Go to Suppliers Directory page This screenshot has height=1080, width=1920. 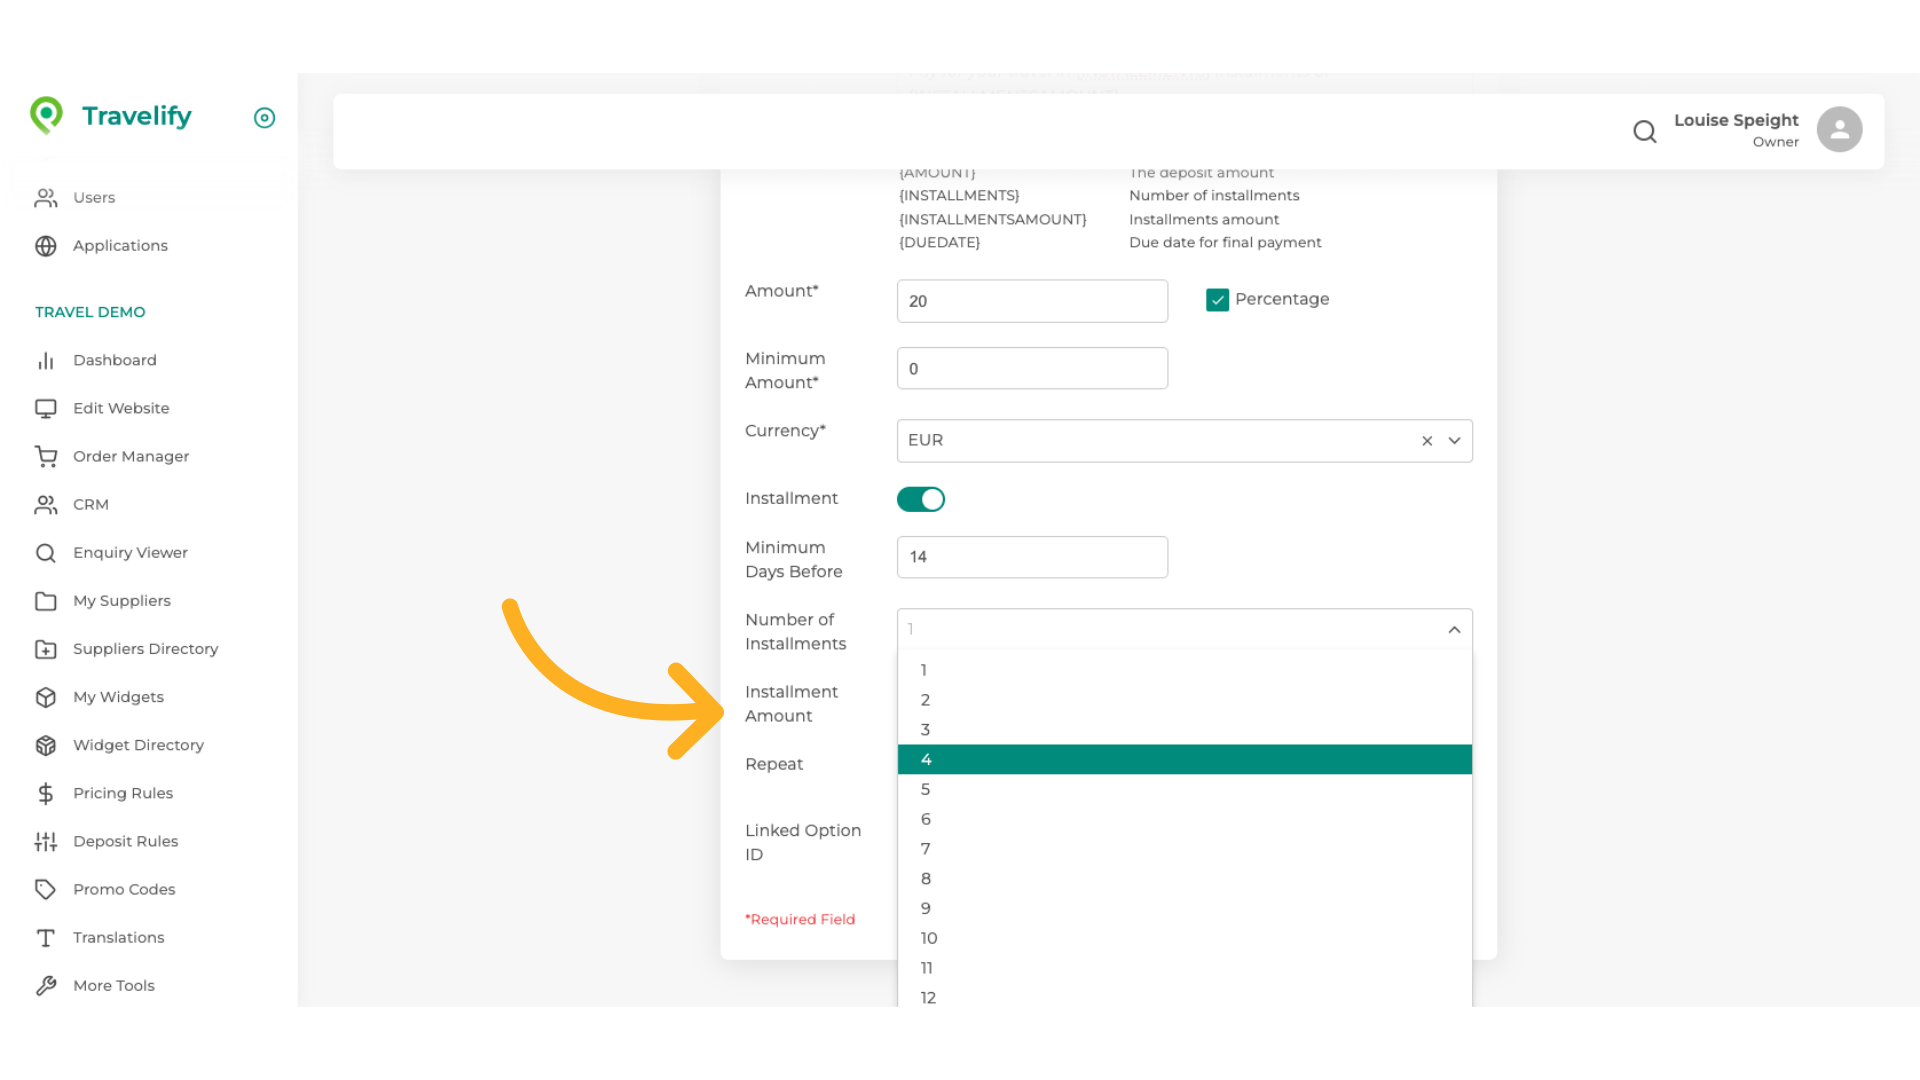click(145, 650)
